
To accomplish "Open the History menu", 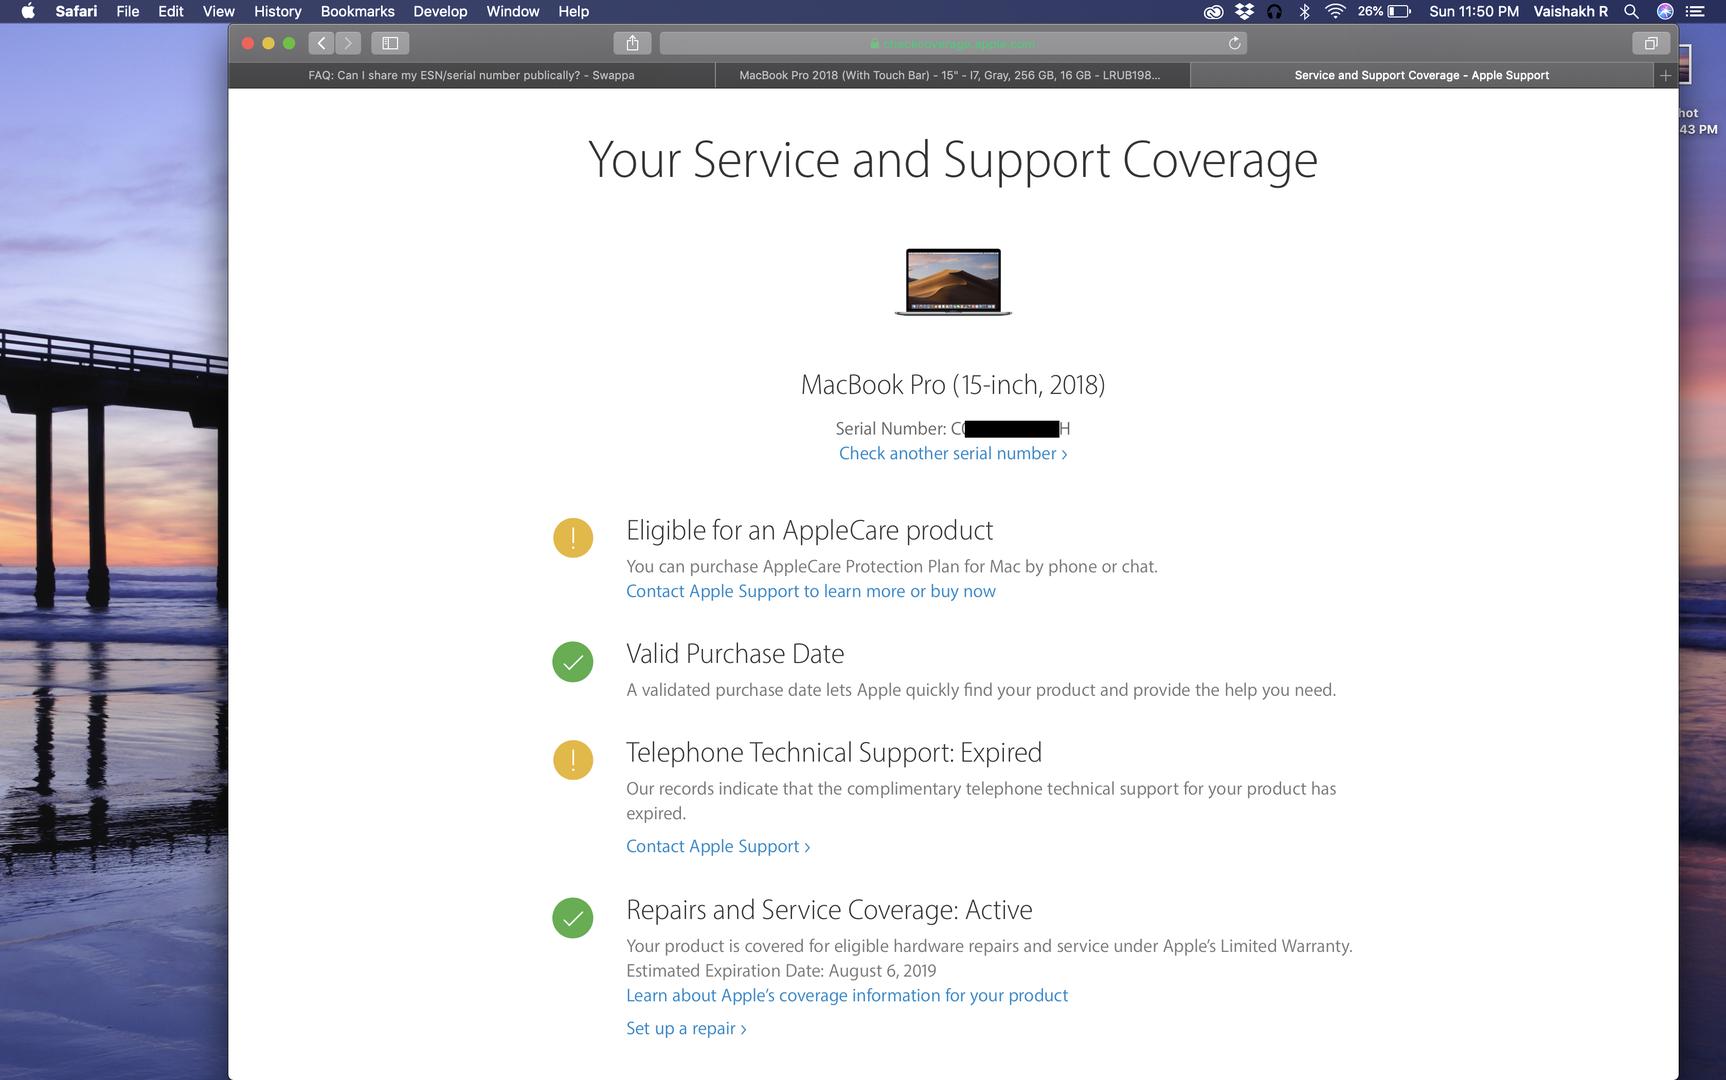I will coord(277,11).
